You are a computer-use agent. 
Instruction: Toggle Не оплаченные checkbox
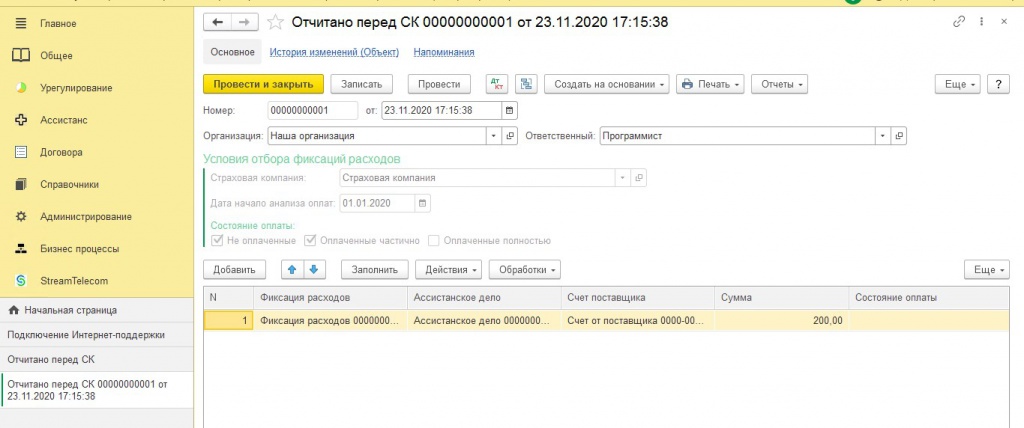[x=219, y=240]
